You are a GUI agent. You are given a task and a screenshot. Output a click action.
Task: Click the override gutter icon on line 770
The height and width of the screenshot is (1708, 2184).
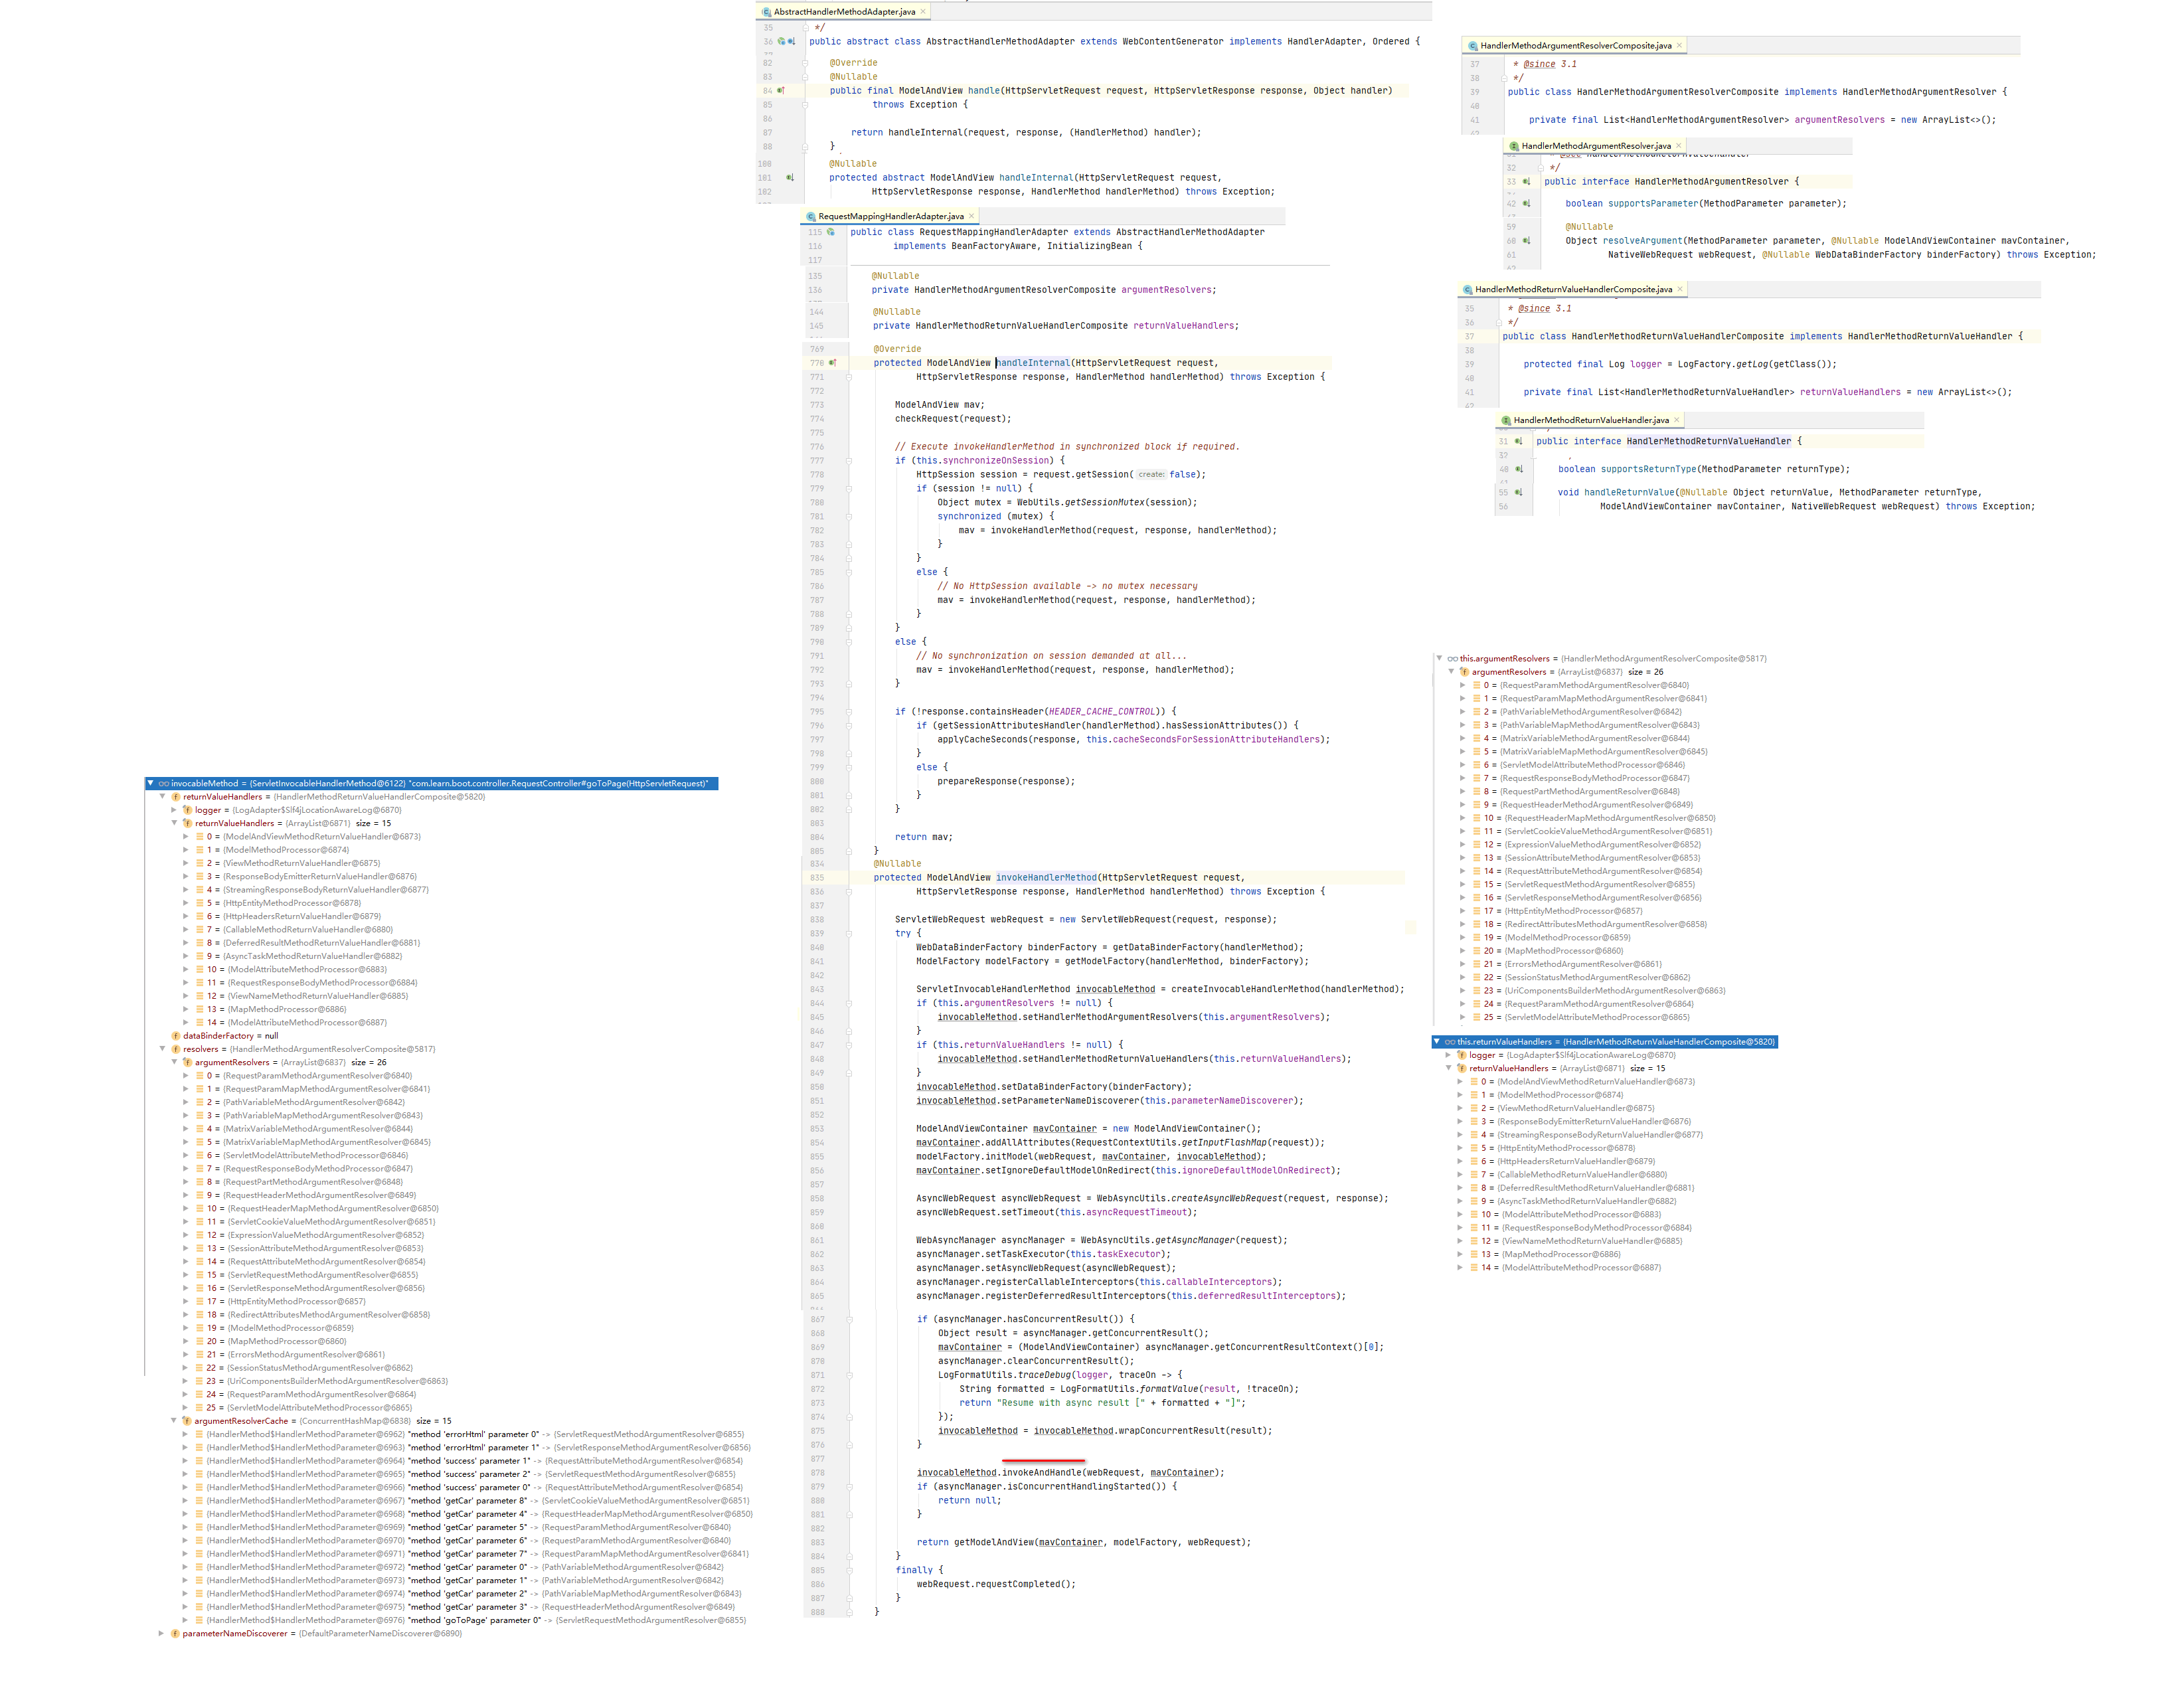tap(832, 363)
